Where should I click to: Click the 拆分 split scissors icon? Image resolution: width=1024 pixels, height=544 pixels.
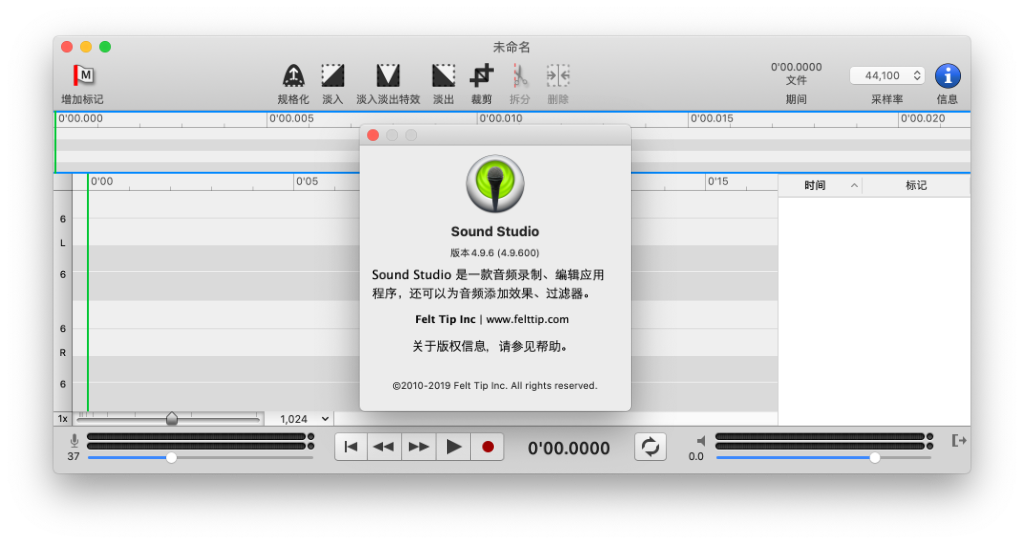click(x=520, y=76)
